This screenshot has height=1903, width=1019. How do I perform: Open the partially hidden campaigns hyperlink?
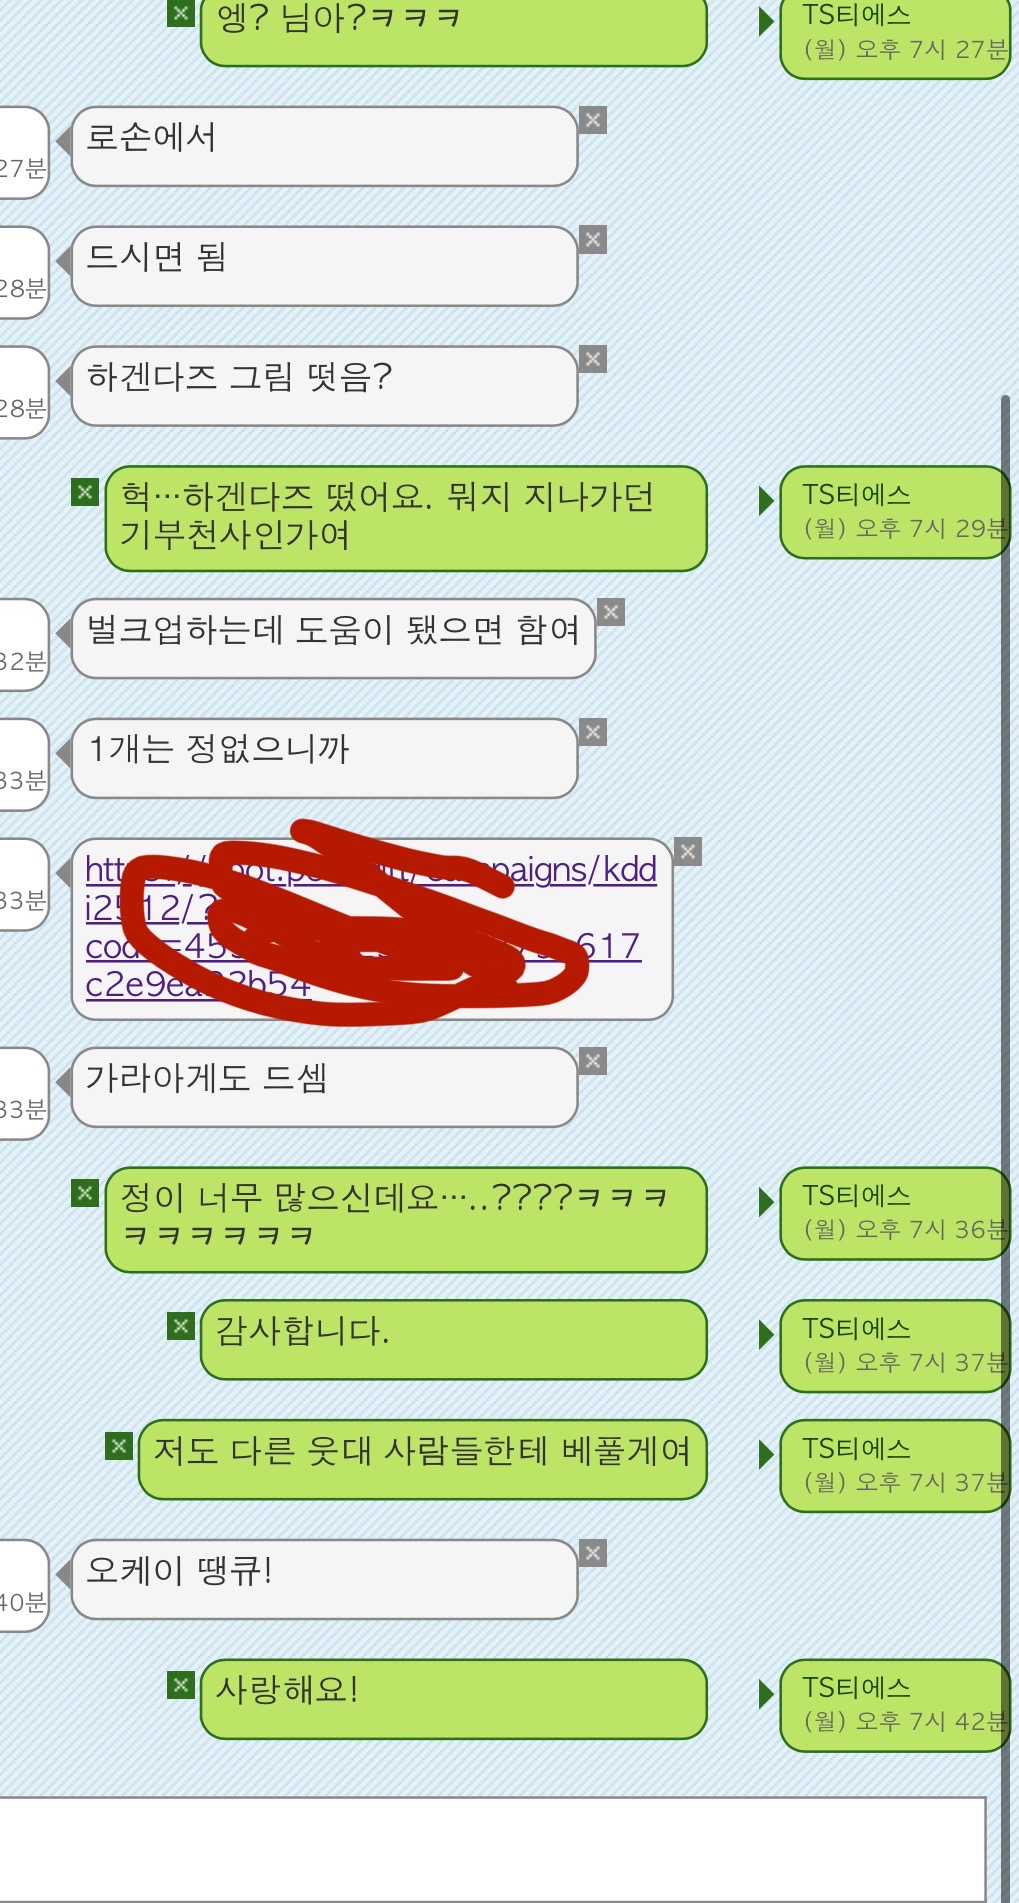coord(371,927)
